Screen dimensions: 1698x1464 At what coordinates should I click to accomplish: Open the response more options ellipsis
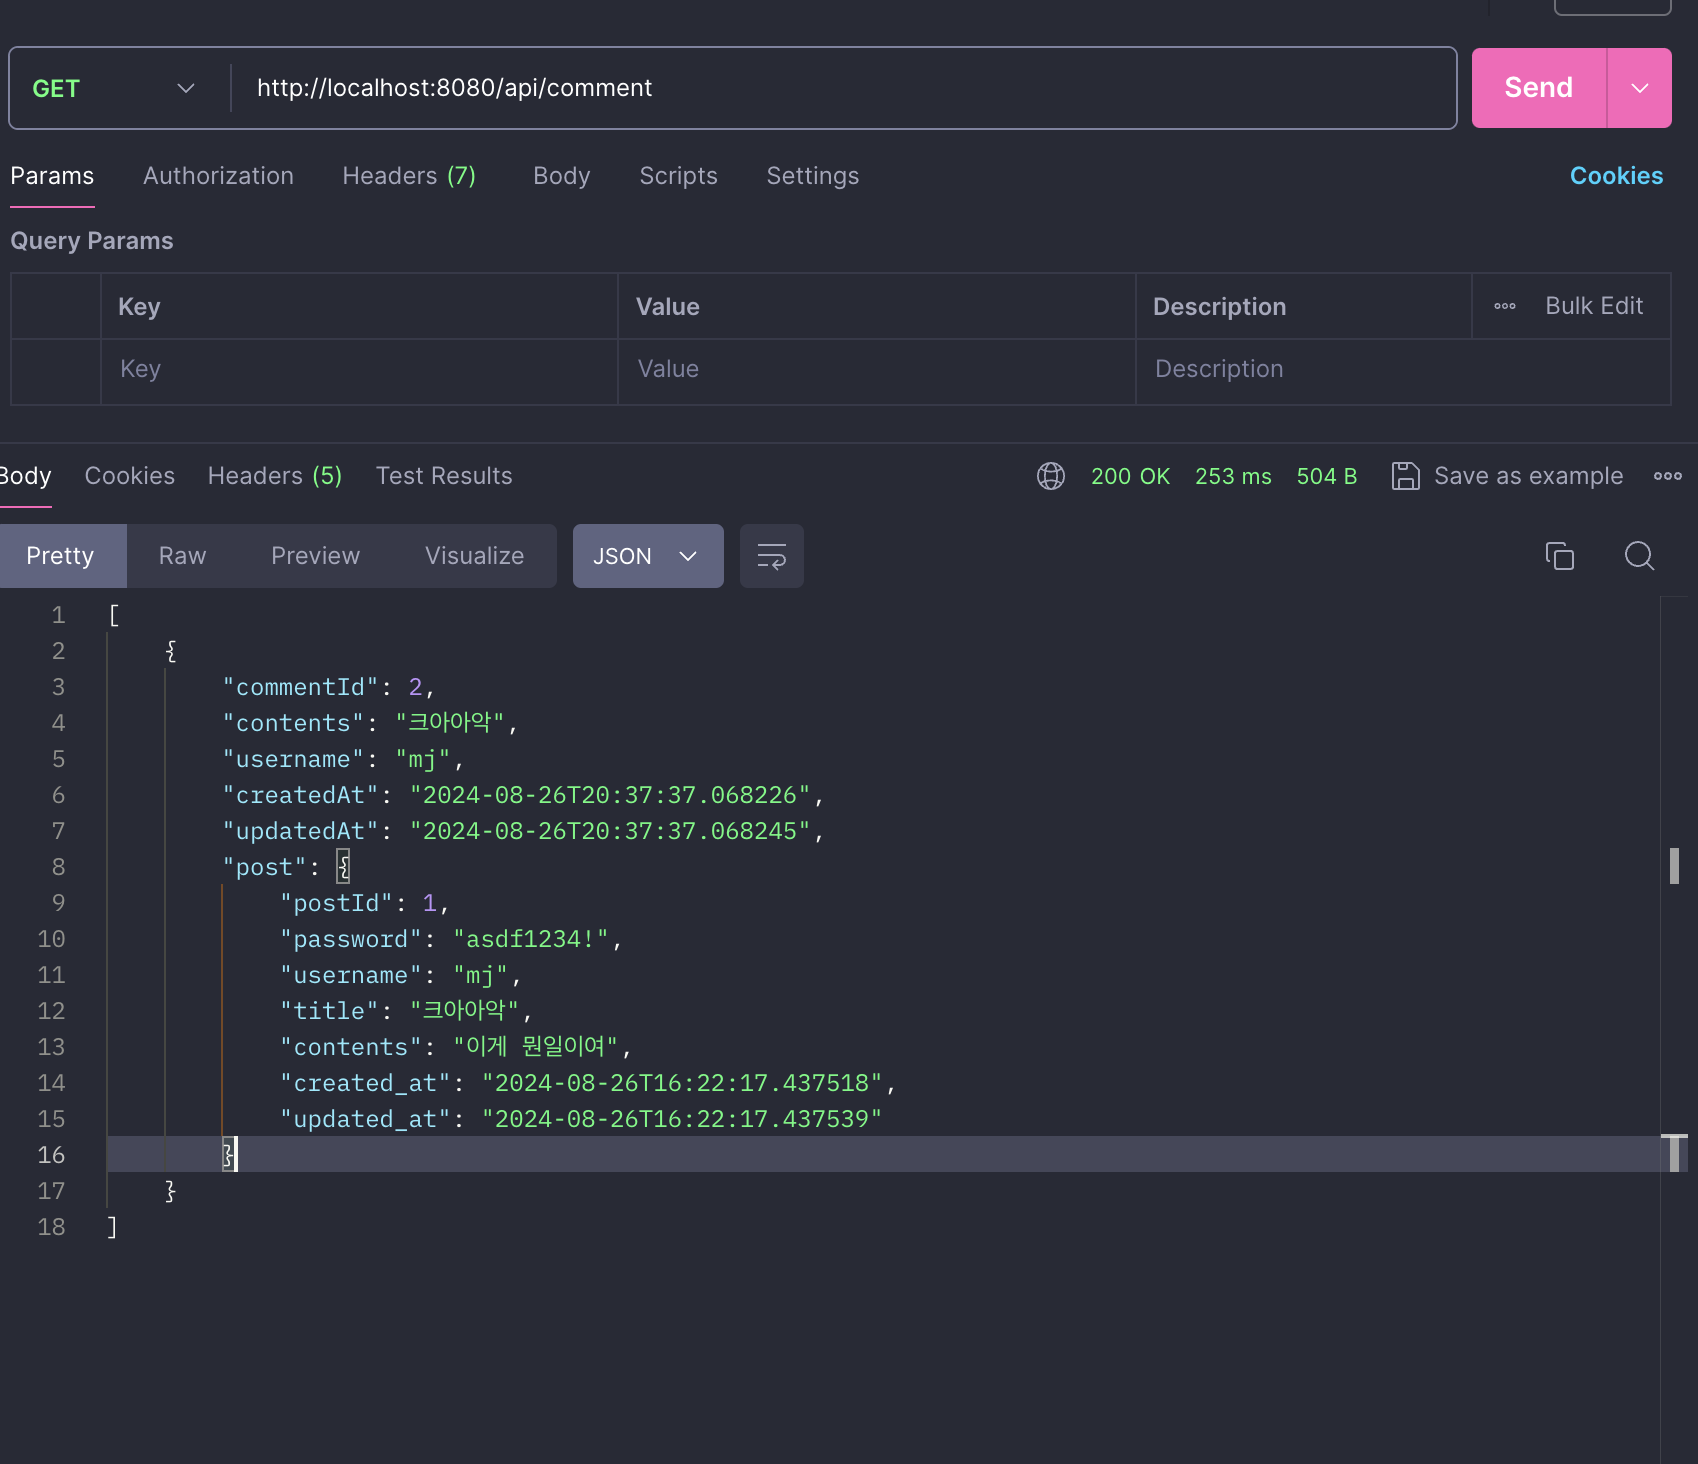(1667, 476)
